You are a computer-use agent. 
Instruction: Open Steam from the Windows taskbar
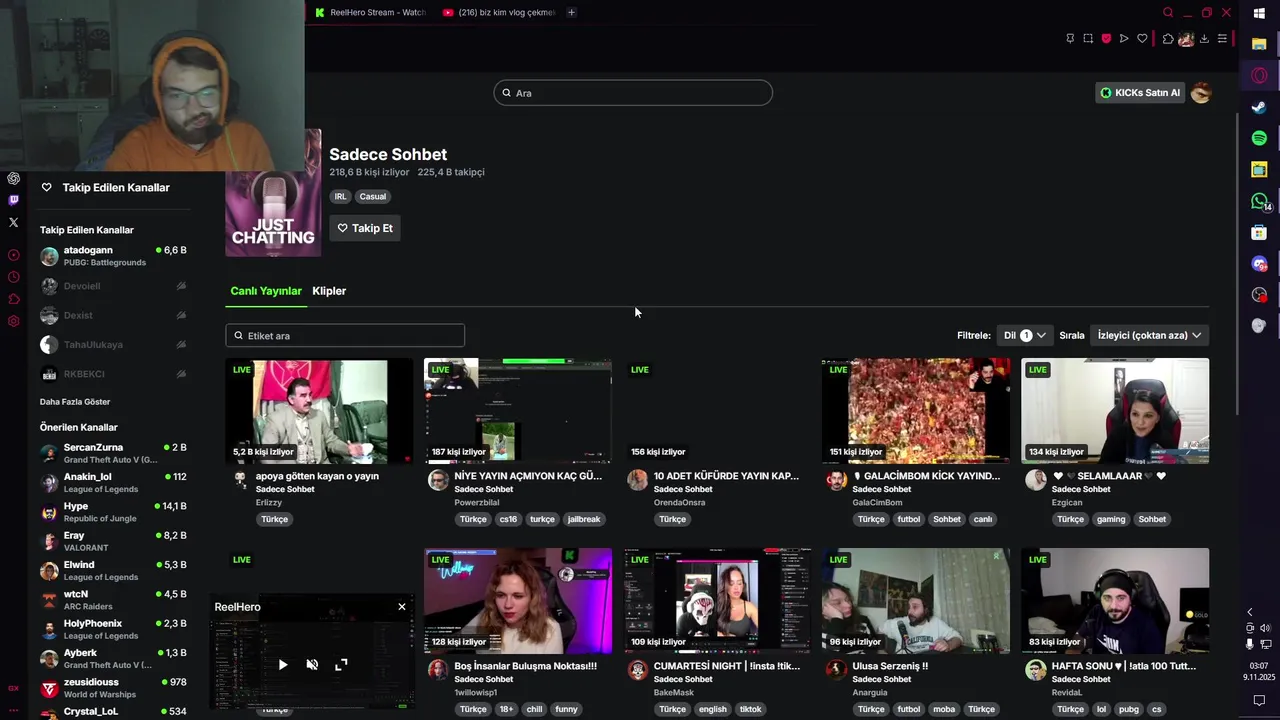(1259, 107)
